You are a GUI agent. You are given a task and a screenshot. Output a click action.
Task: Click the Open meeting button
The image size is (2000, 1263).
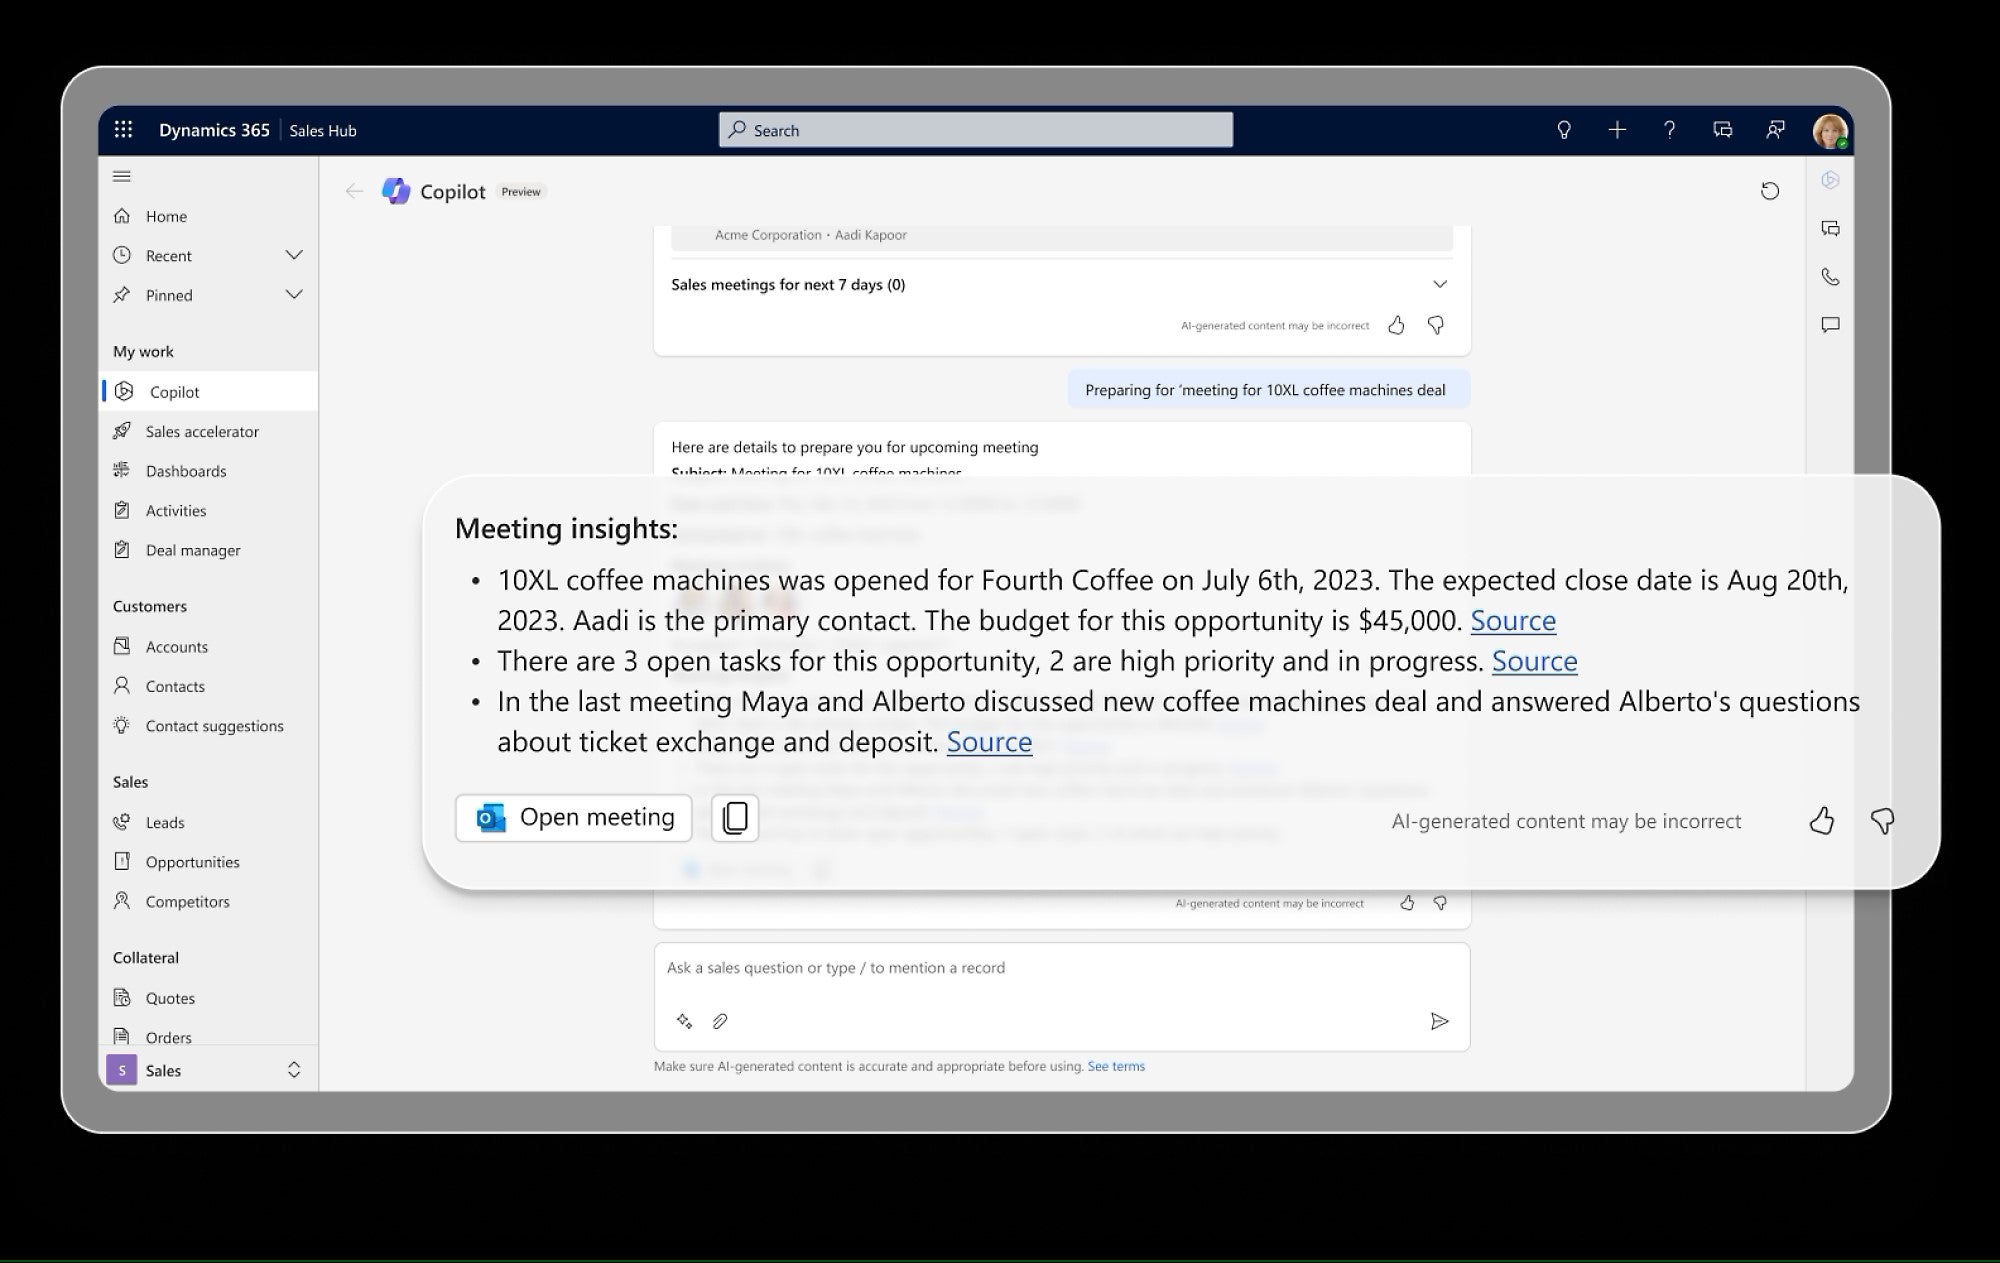pyautogui.click(x=574, y=818)
